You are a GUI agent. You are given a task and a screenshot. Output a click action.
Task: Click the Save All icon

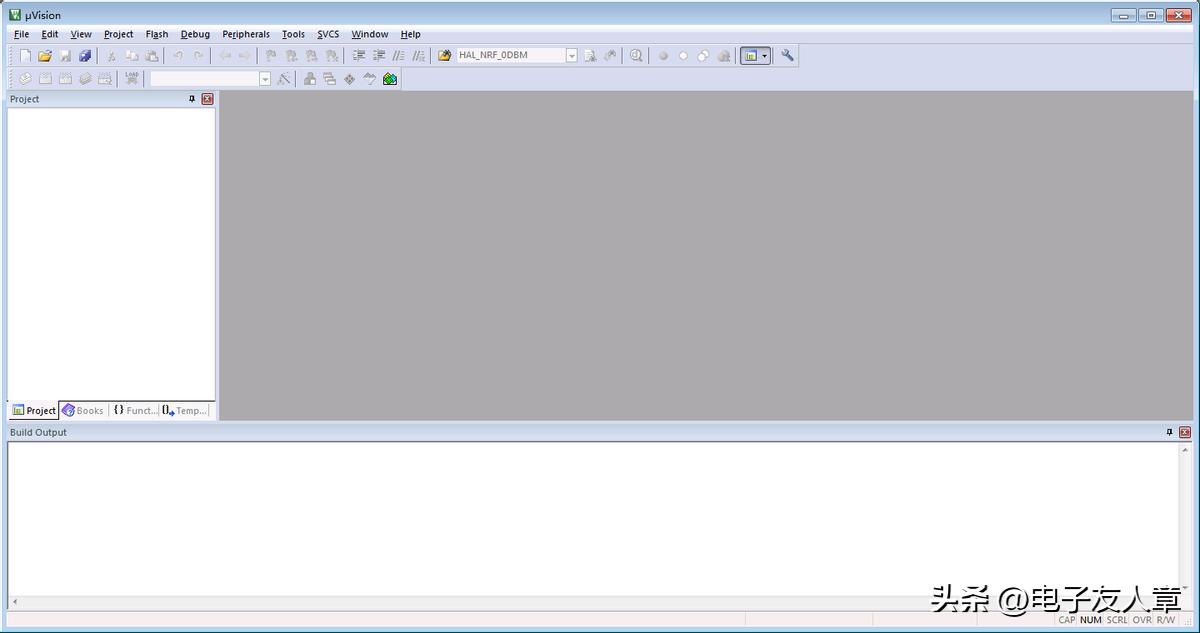[85, 56]
